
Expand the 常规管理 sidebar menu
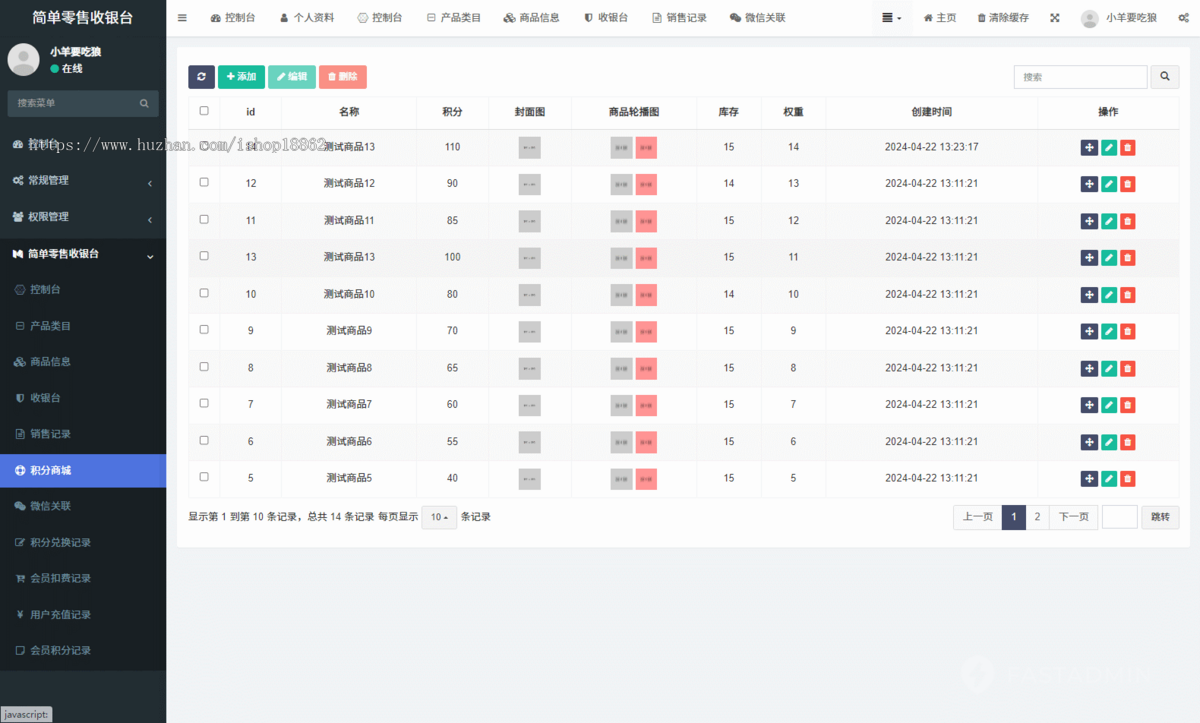[x=83, y=181]
